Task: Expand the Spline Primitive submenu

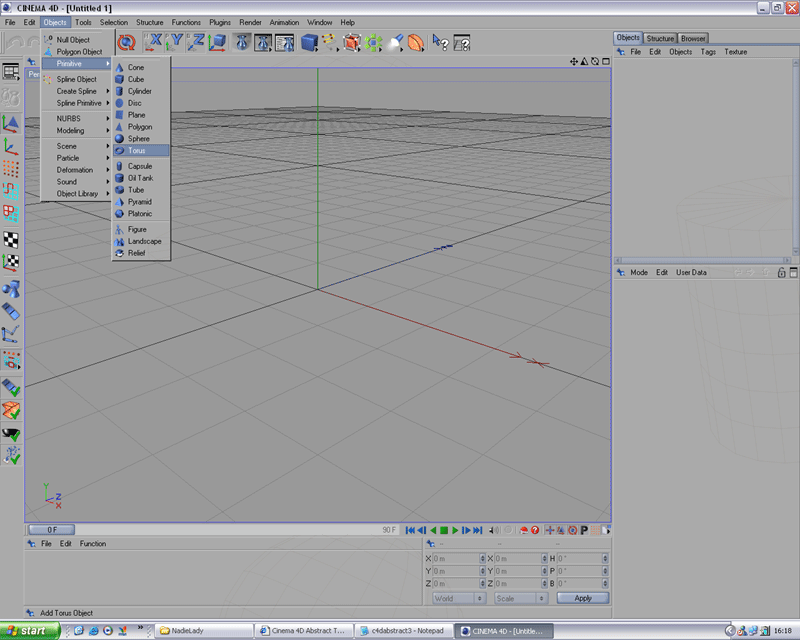Action: [77, 103]
